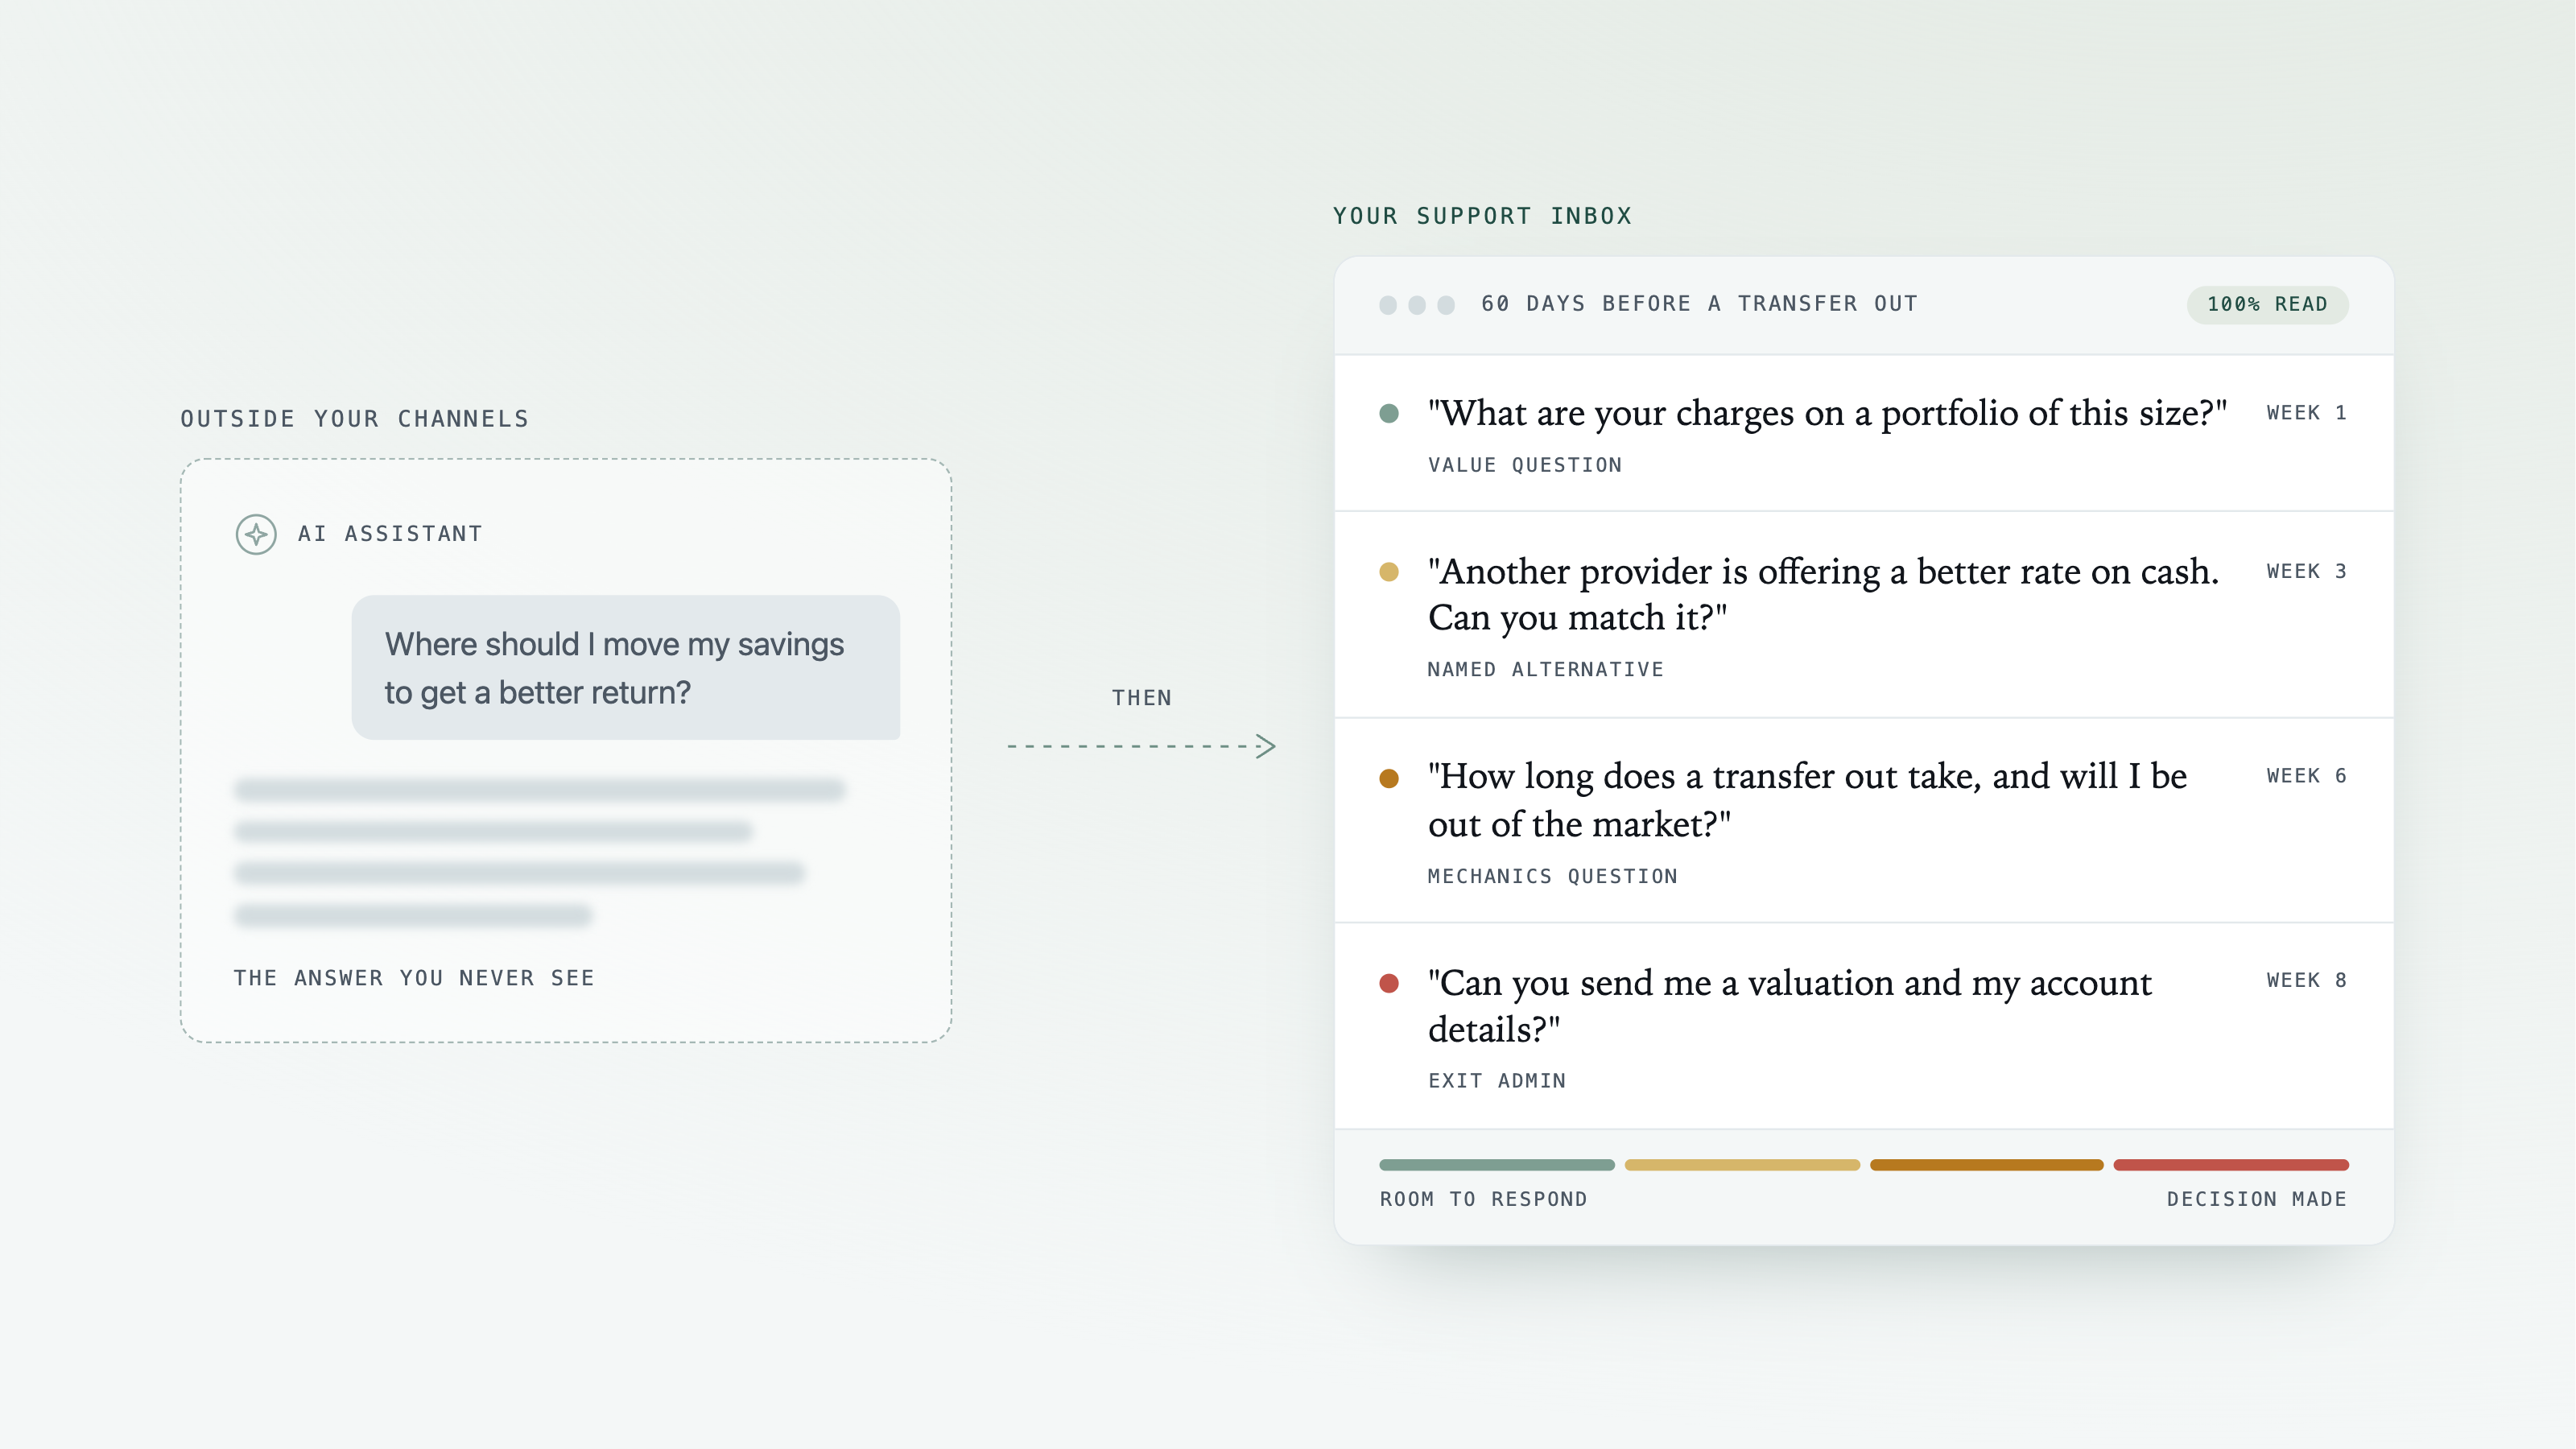
Task: Open the "Can you send me a valuation" message
Action: tap(1864, 1026)
